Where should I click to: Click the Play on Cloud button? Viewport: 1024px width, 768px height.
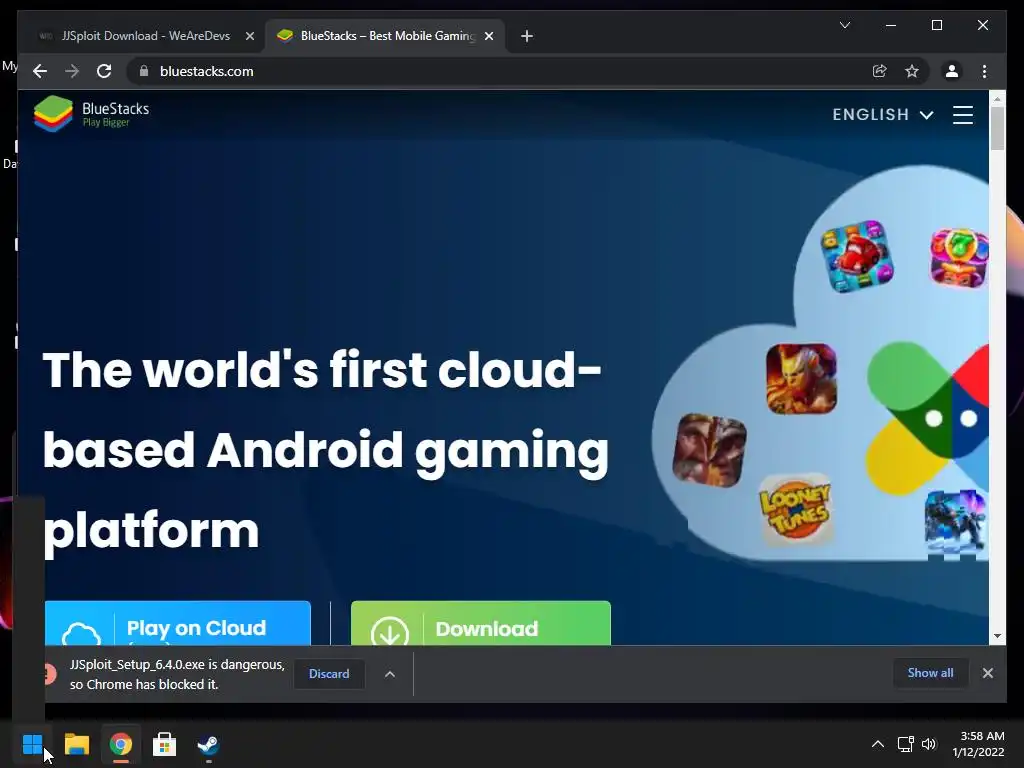pos(178,624)
